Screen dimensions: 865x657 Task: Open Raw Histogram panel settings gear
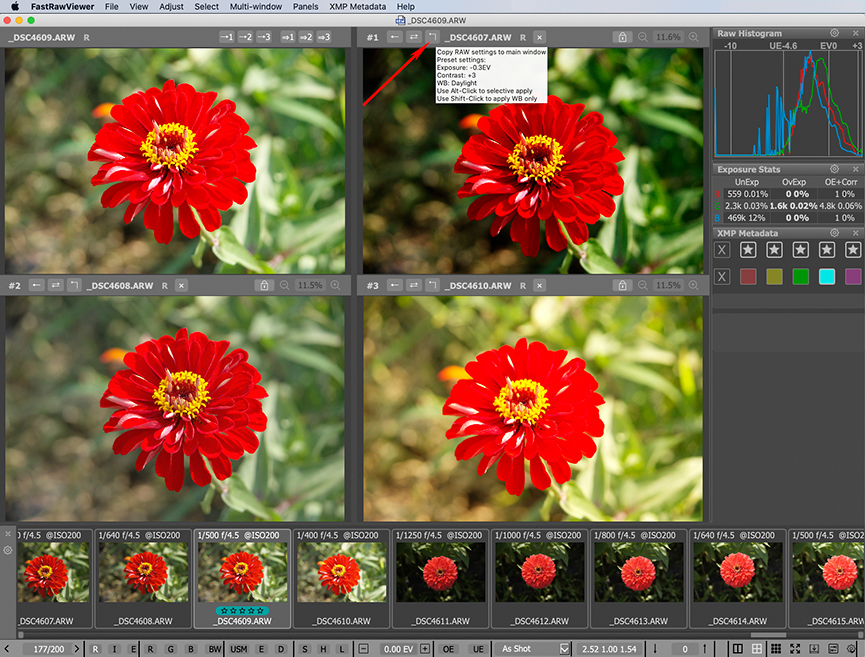click(x=835, y=33)
